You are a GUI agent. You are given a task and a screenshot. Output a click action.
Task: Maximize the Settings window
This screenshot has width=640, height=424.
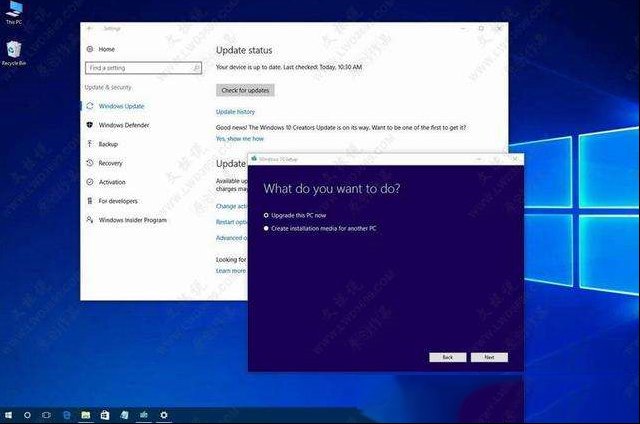click(481, 28)
